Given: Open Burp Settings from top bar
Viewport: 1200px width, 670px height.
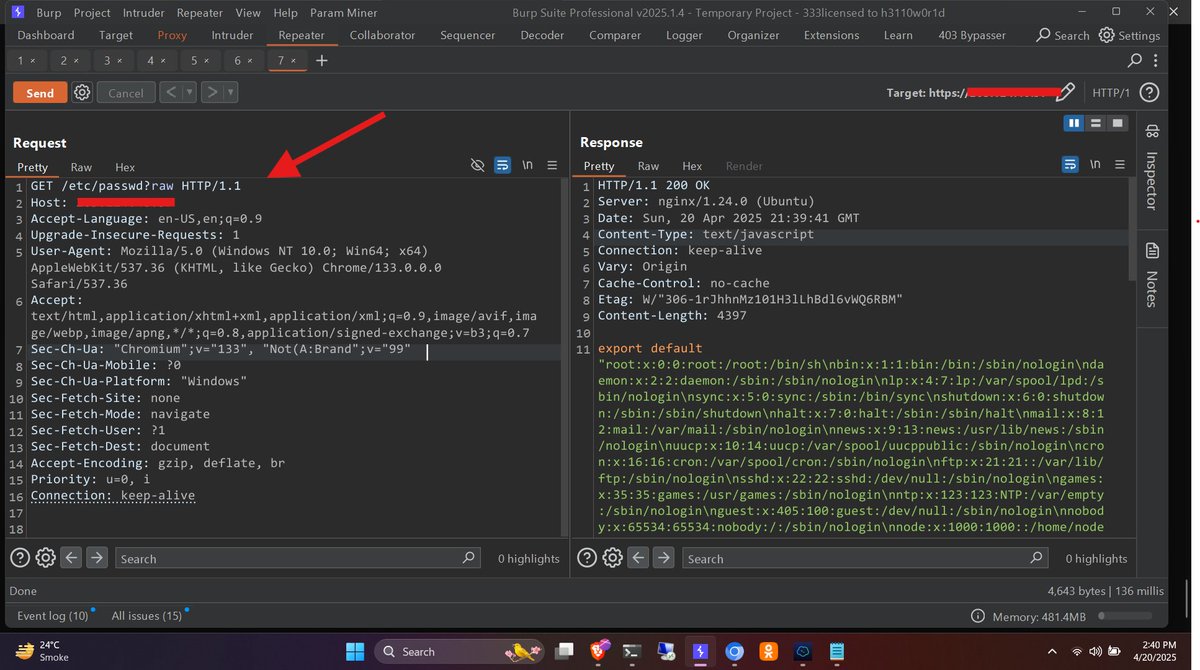Looking at the screenshot, I should point(1129,35).
